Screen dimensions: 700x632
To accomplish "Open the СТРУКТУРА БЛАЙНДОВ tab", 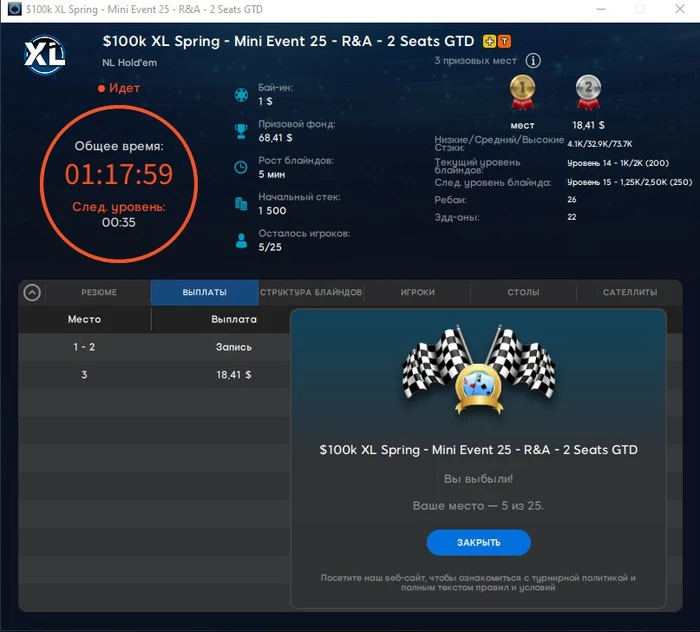I will [x=311, y=292].
